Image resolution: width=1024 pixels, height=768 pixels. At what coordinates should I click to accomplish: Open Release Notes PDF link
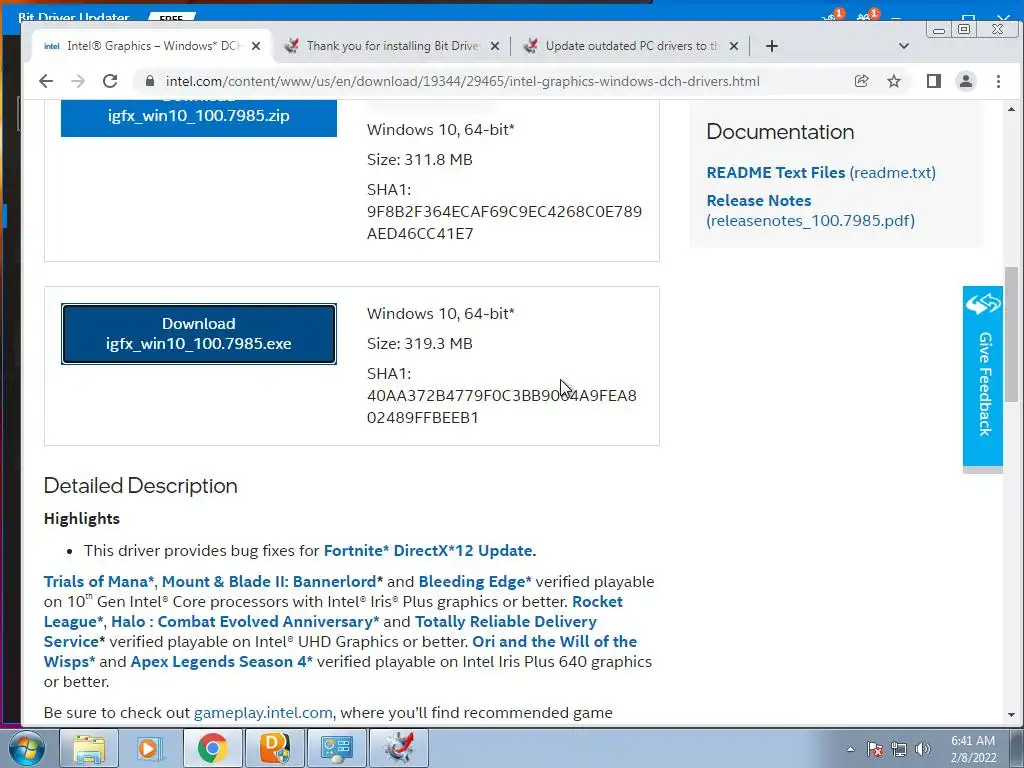coord(810,210)
